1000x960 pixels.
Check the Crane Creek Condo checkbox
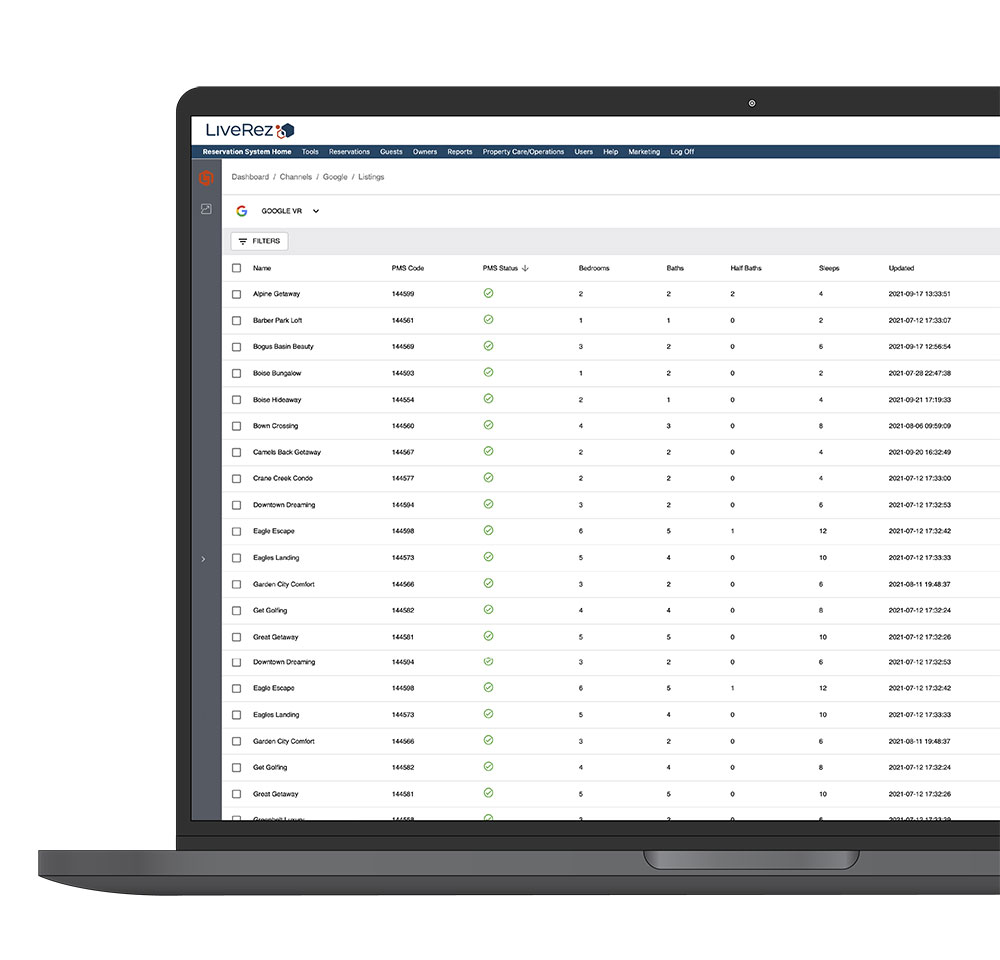click(237, 478)
